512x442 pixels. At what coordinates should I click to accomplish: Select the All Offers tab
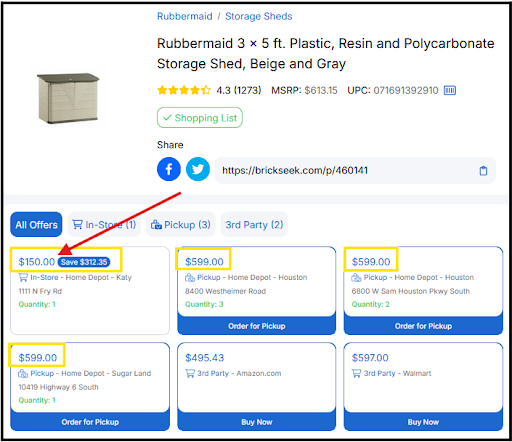point(36,225)
